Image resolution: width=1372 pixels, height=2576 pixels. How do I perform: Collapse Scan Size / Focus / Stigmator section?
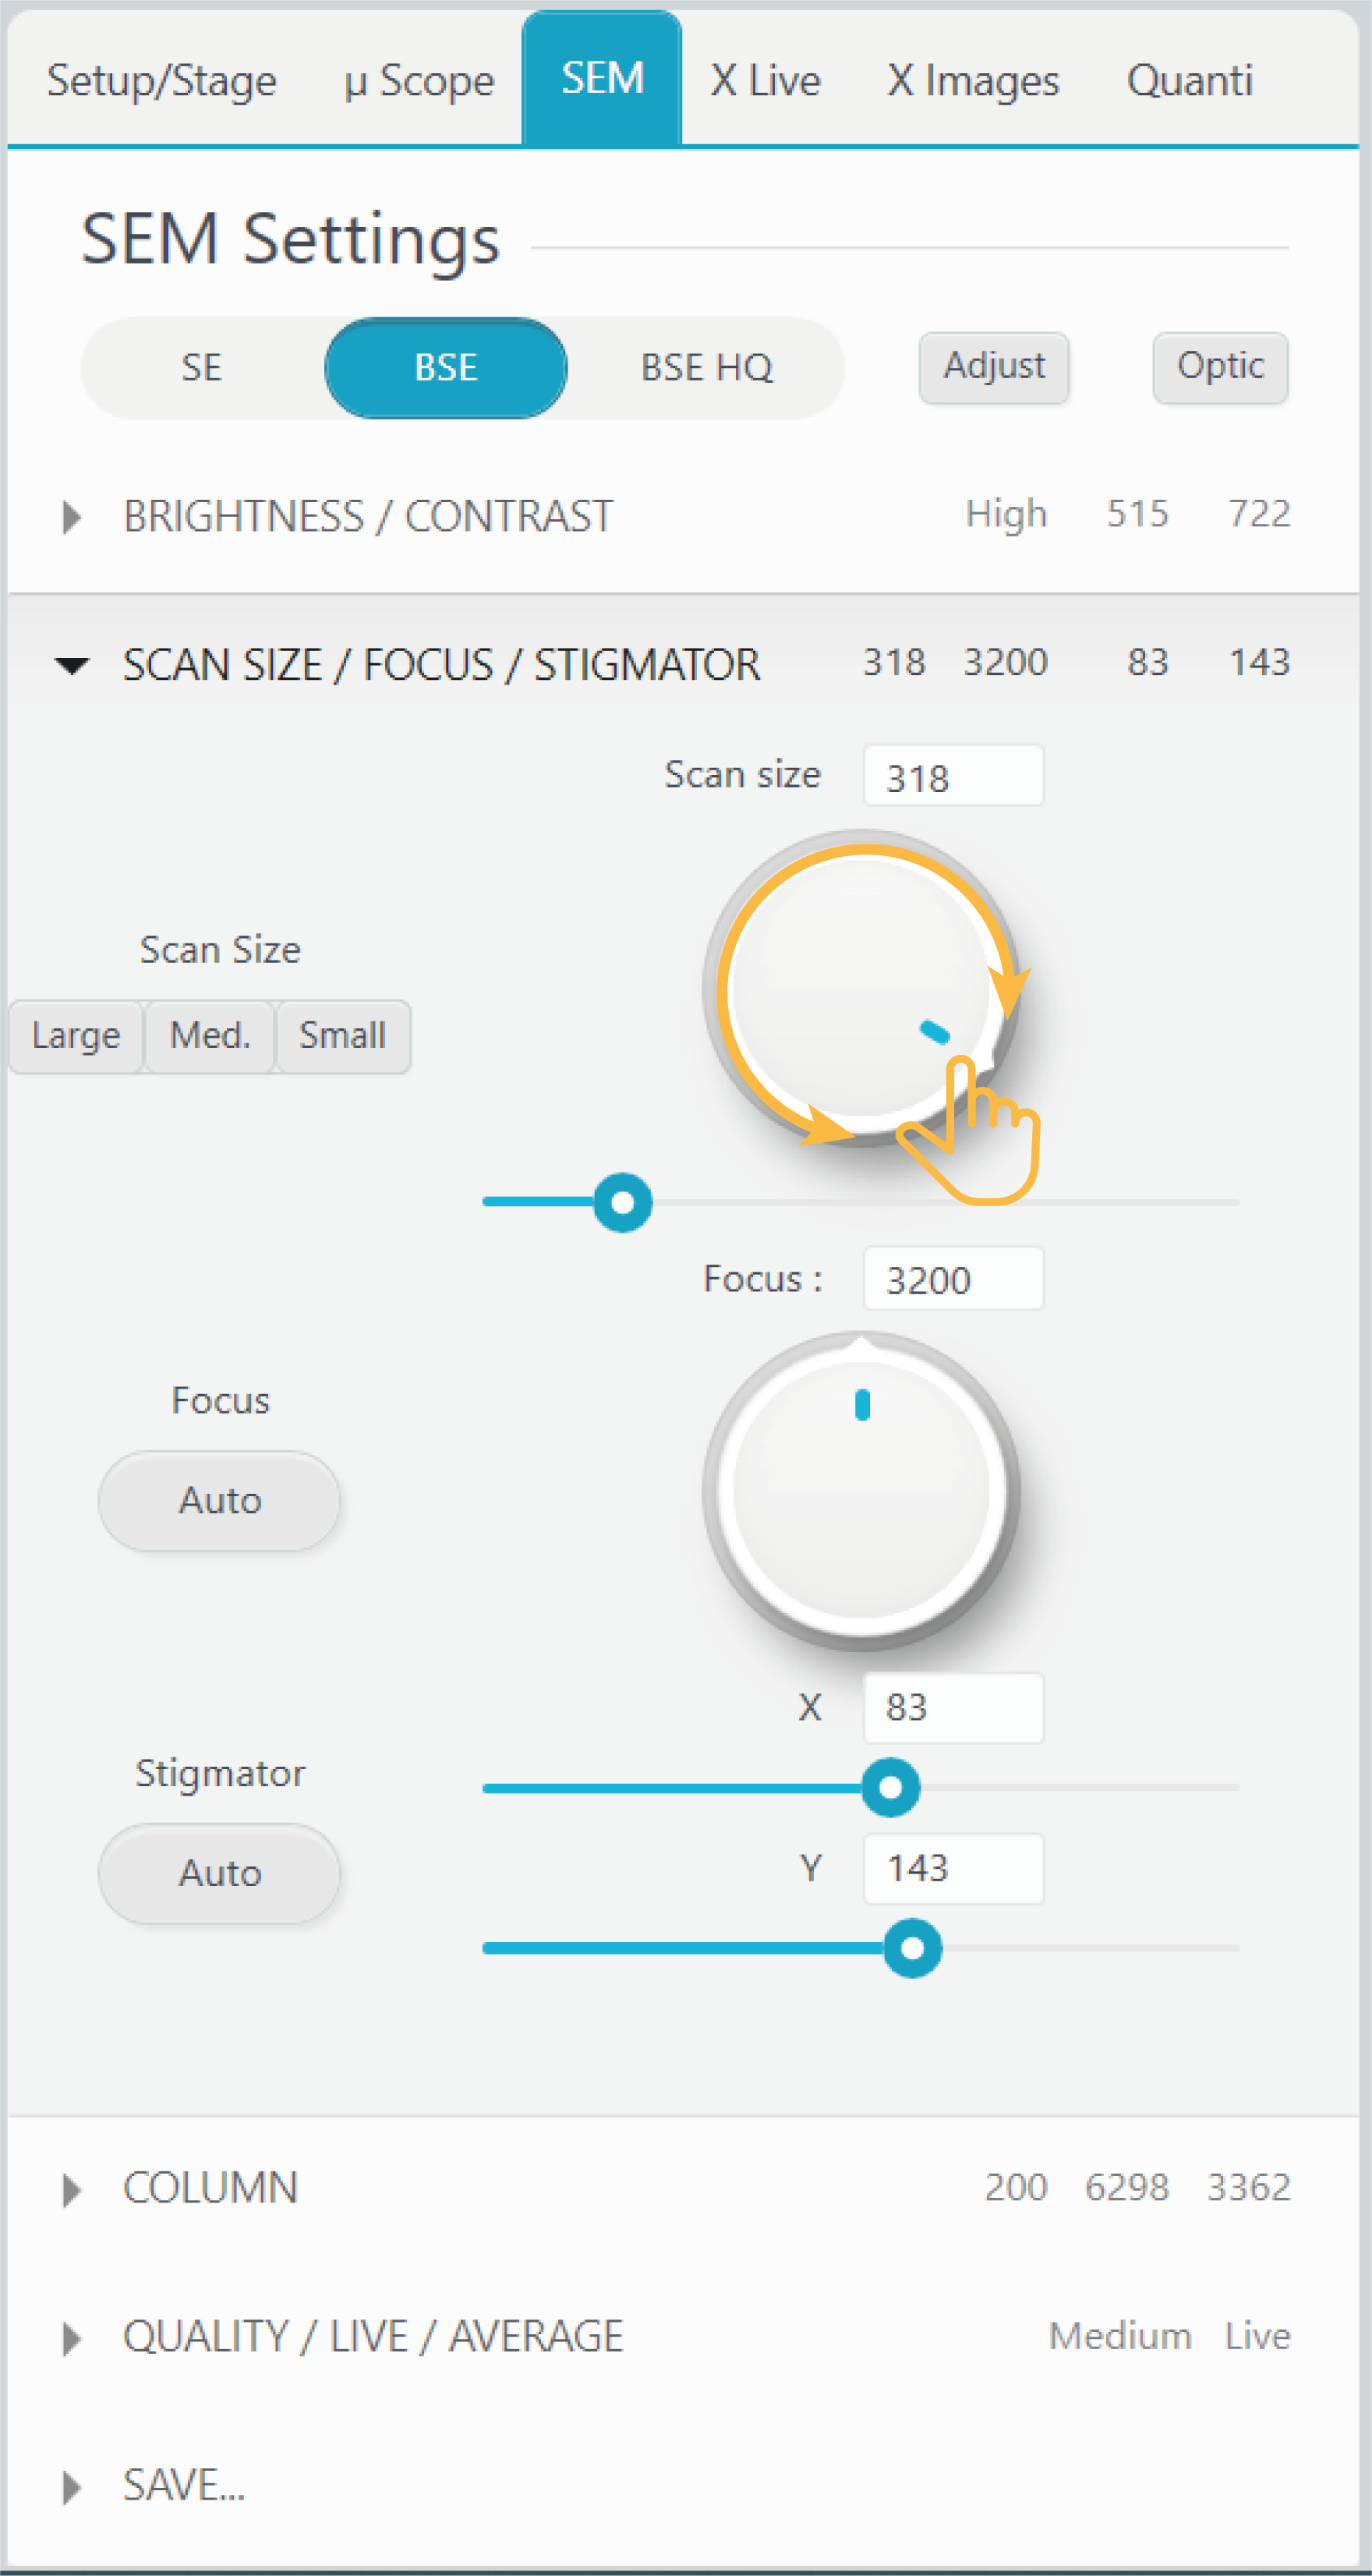pyautogui.click(x=71, y=665)
